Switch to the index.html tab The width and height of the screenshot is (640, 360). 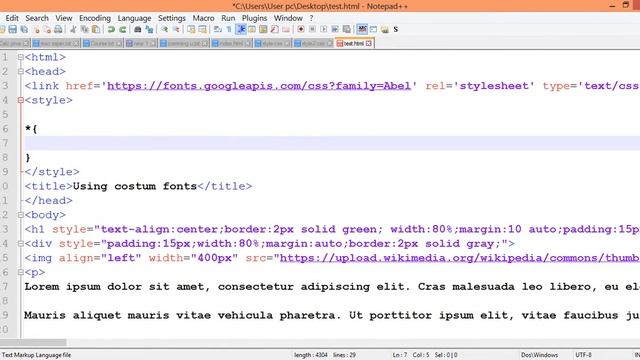(x=231, y=43)
